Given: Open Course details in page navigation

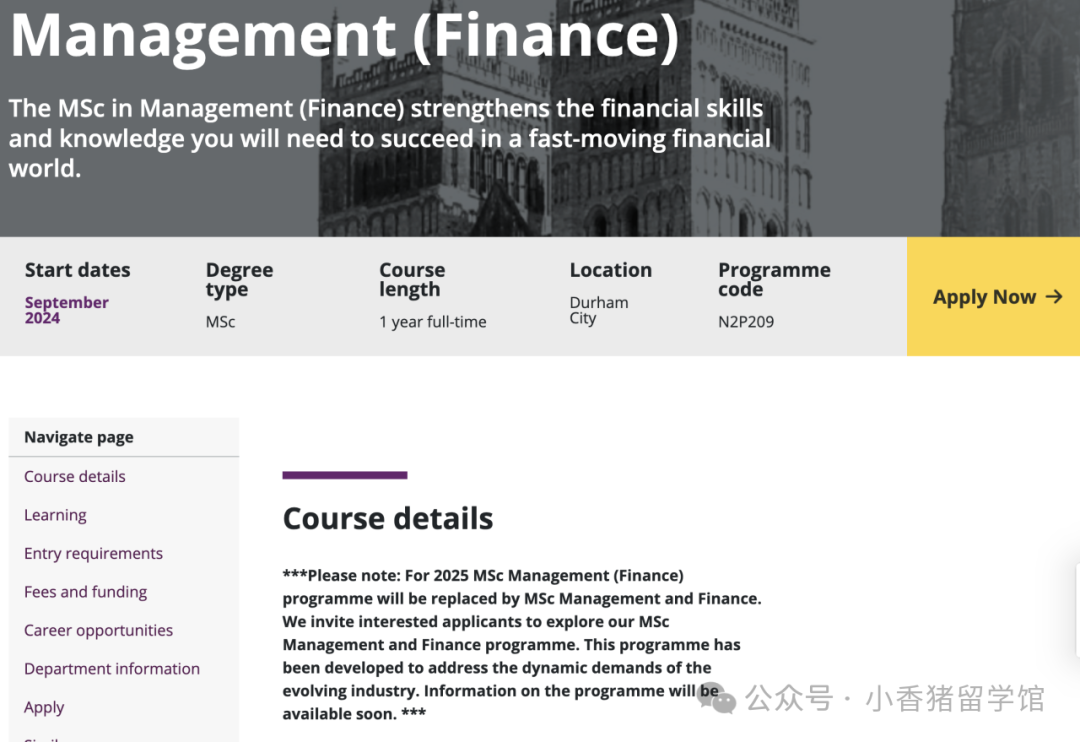Looking at the screenshot, I should pyautogui.click(x=75, y=477).
